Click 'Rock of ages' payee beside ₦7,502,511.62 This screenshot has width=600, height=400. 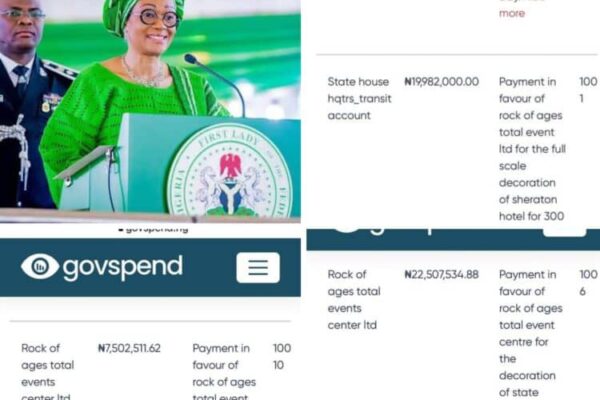point(47,371)
